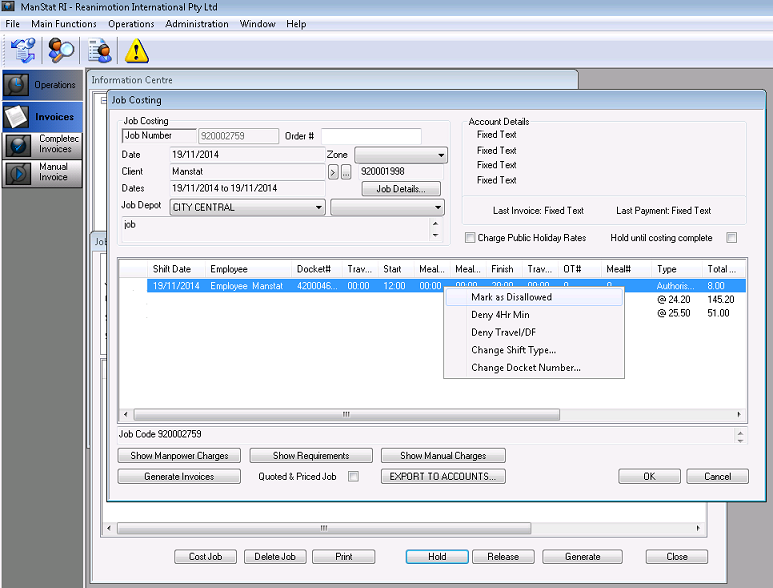
Task: Click the client ellipsis '...' button
Action: pyautogui.click(x=346, y=172)
